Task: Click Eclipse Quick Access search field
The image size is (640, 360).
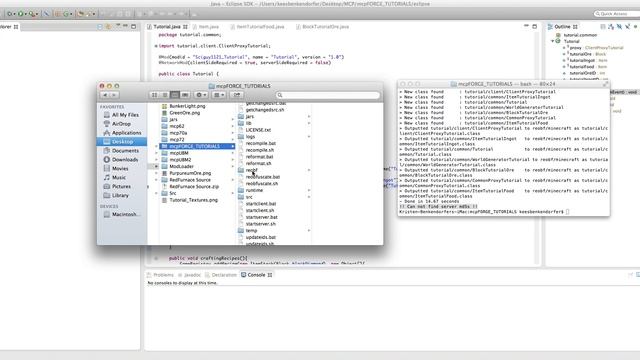Action: click(617, 14)
